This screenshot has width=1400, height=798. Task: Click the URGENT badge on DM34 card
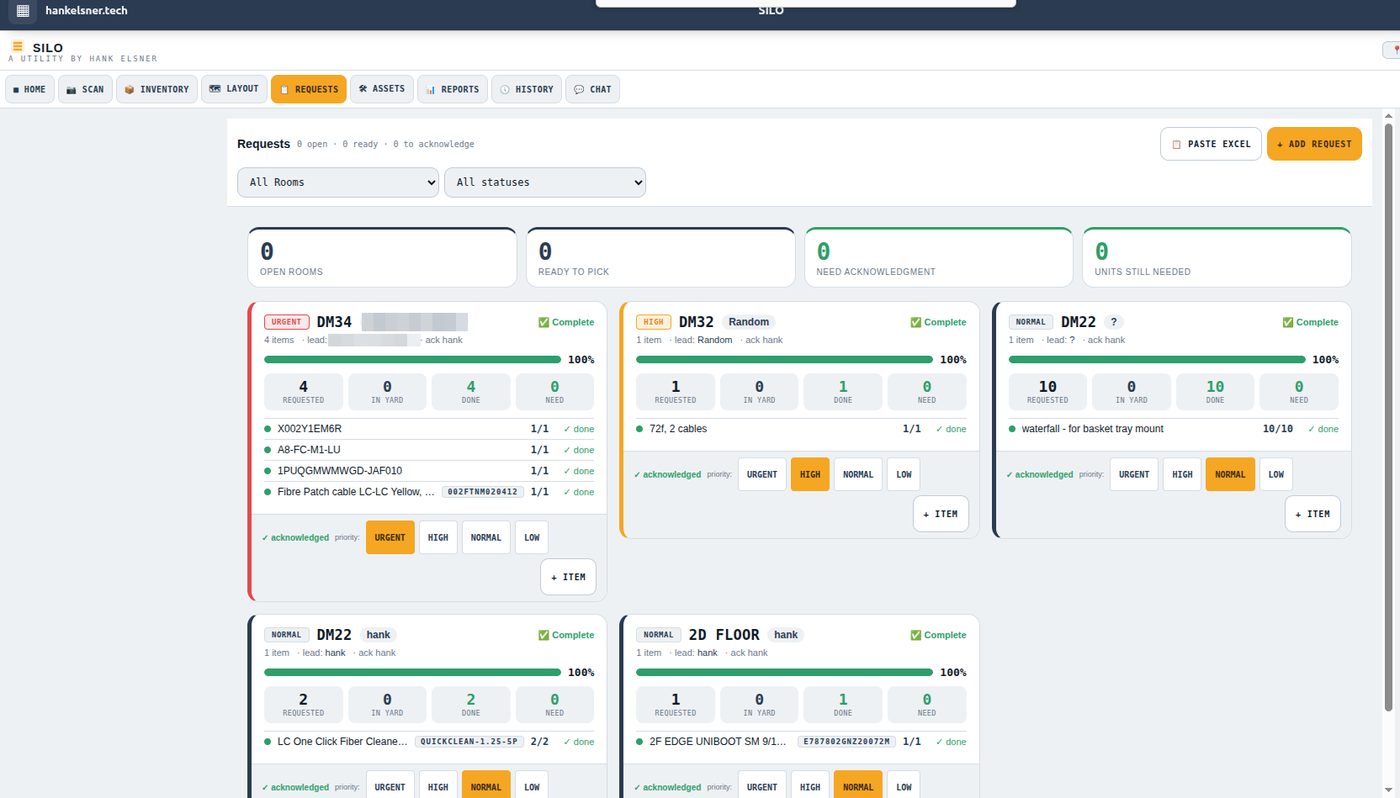(286, 322)
